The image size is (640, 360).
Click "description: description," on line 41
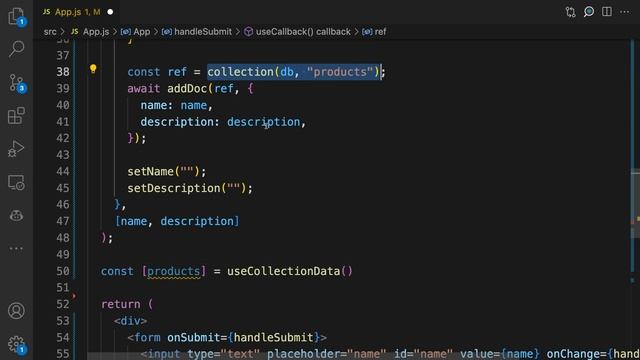(223, 122)
